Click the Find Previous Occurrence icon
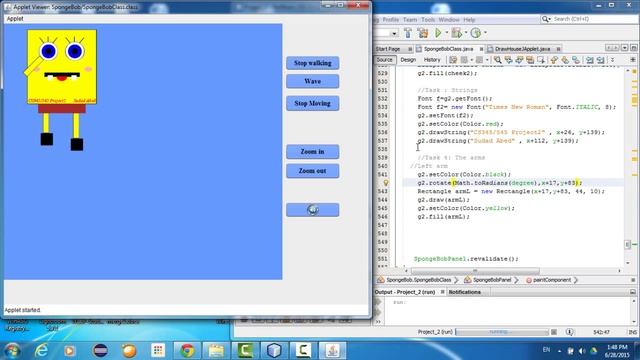 pos(509,60)
